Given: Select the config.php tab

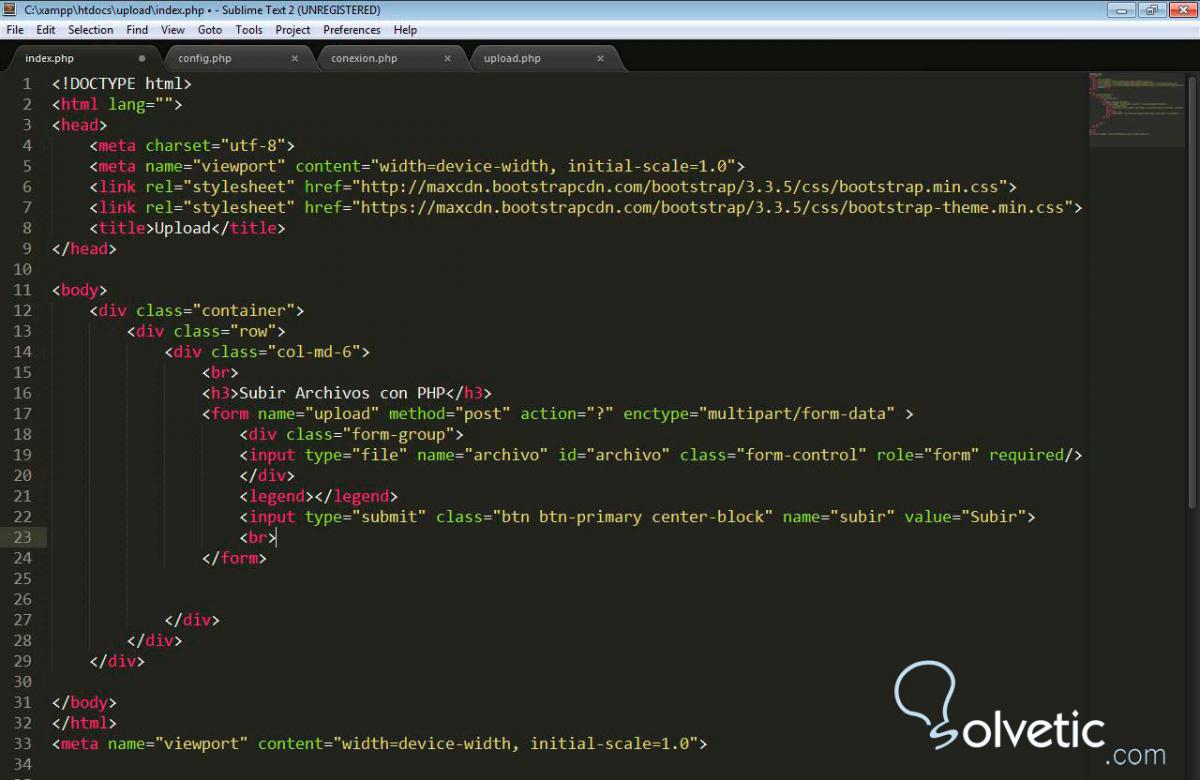Looking at the screenshot, I should point(205,58).
